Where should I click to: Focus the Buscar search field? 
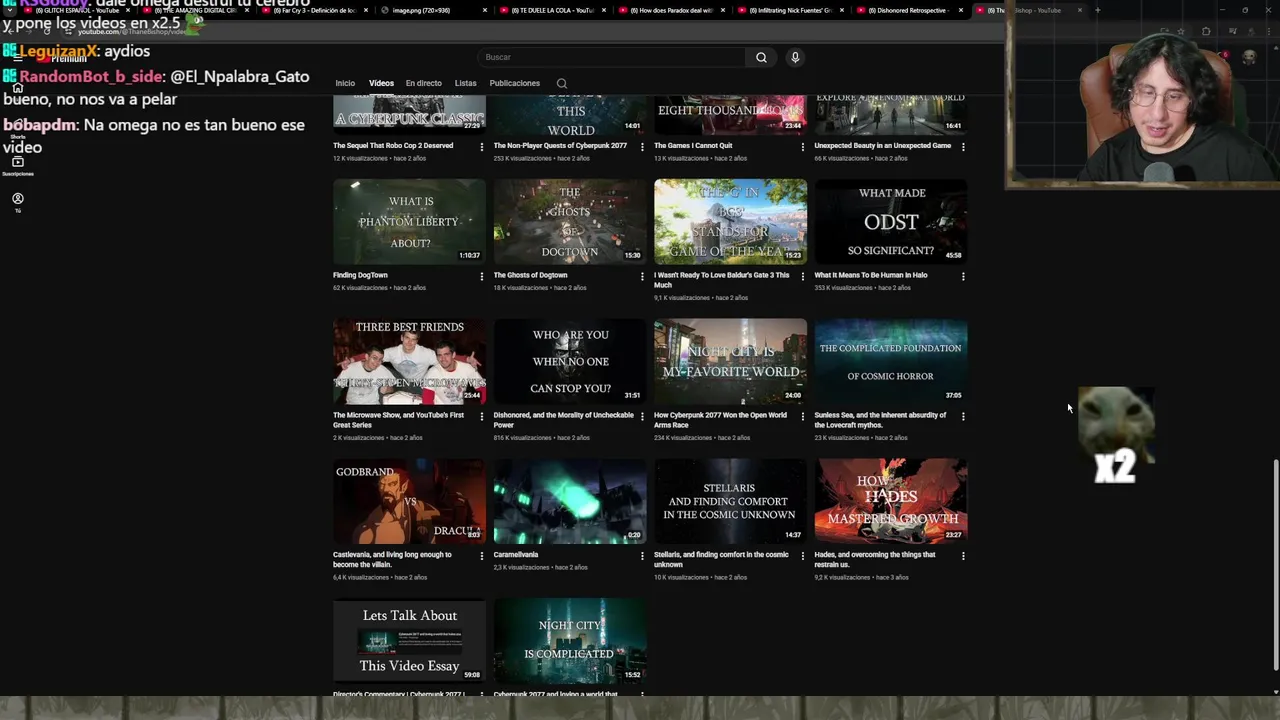[610, 57]
